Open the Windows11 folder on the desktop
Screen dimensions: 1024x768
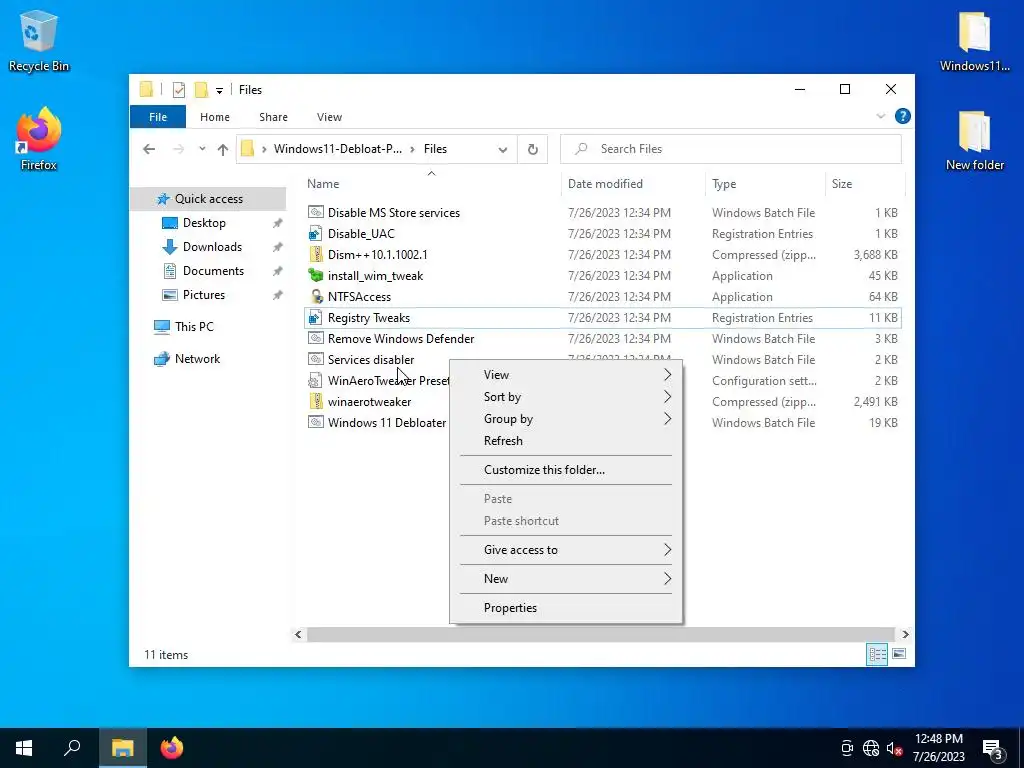974,39
